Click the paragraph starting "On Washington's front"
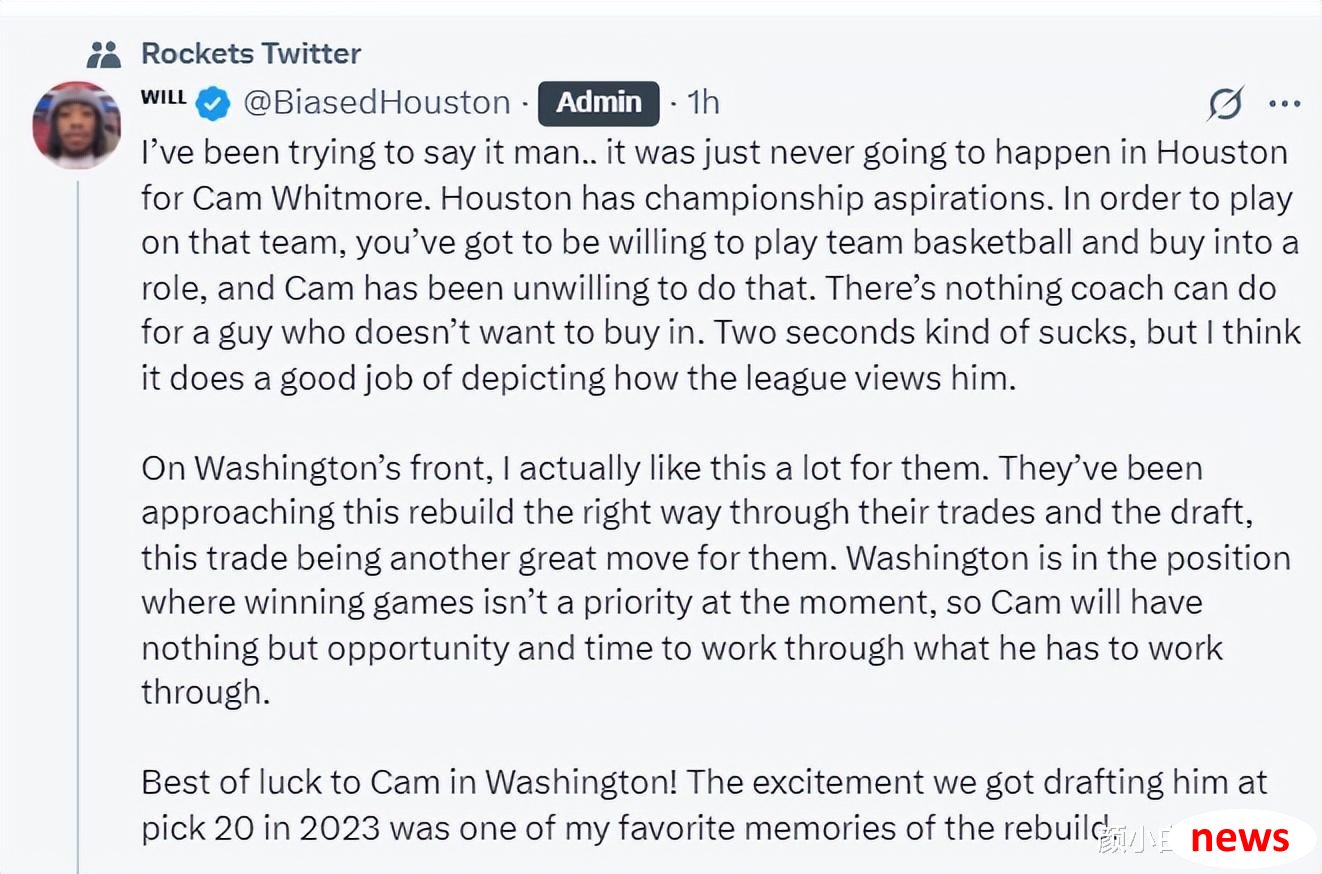1322x874 pixels. tap(716, 580)
